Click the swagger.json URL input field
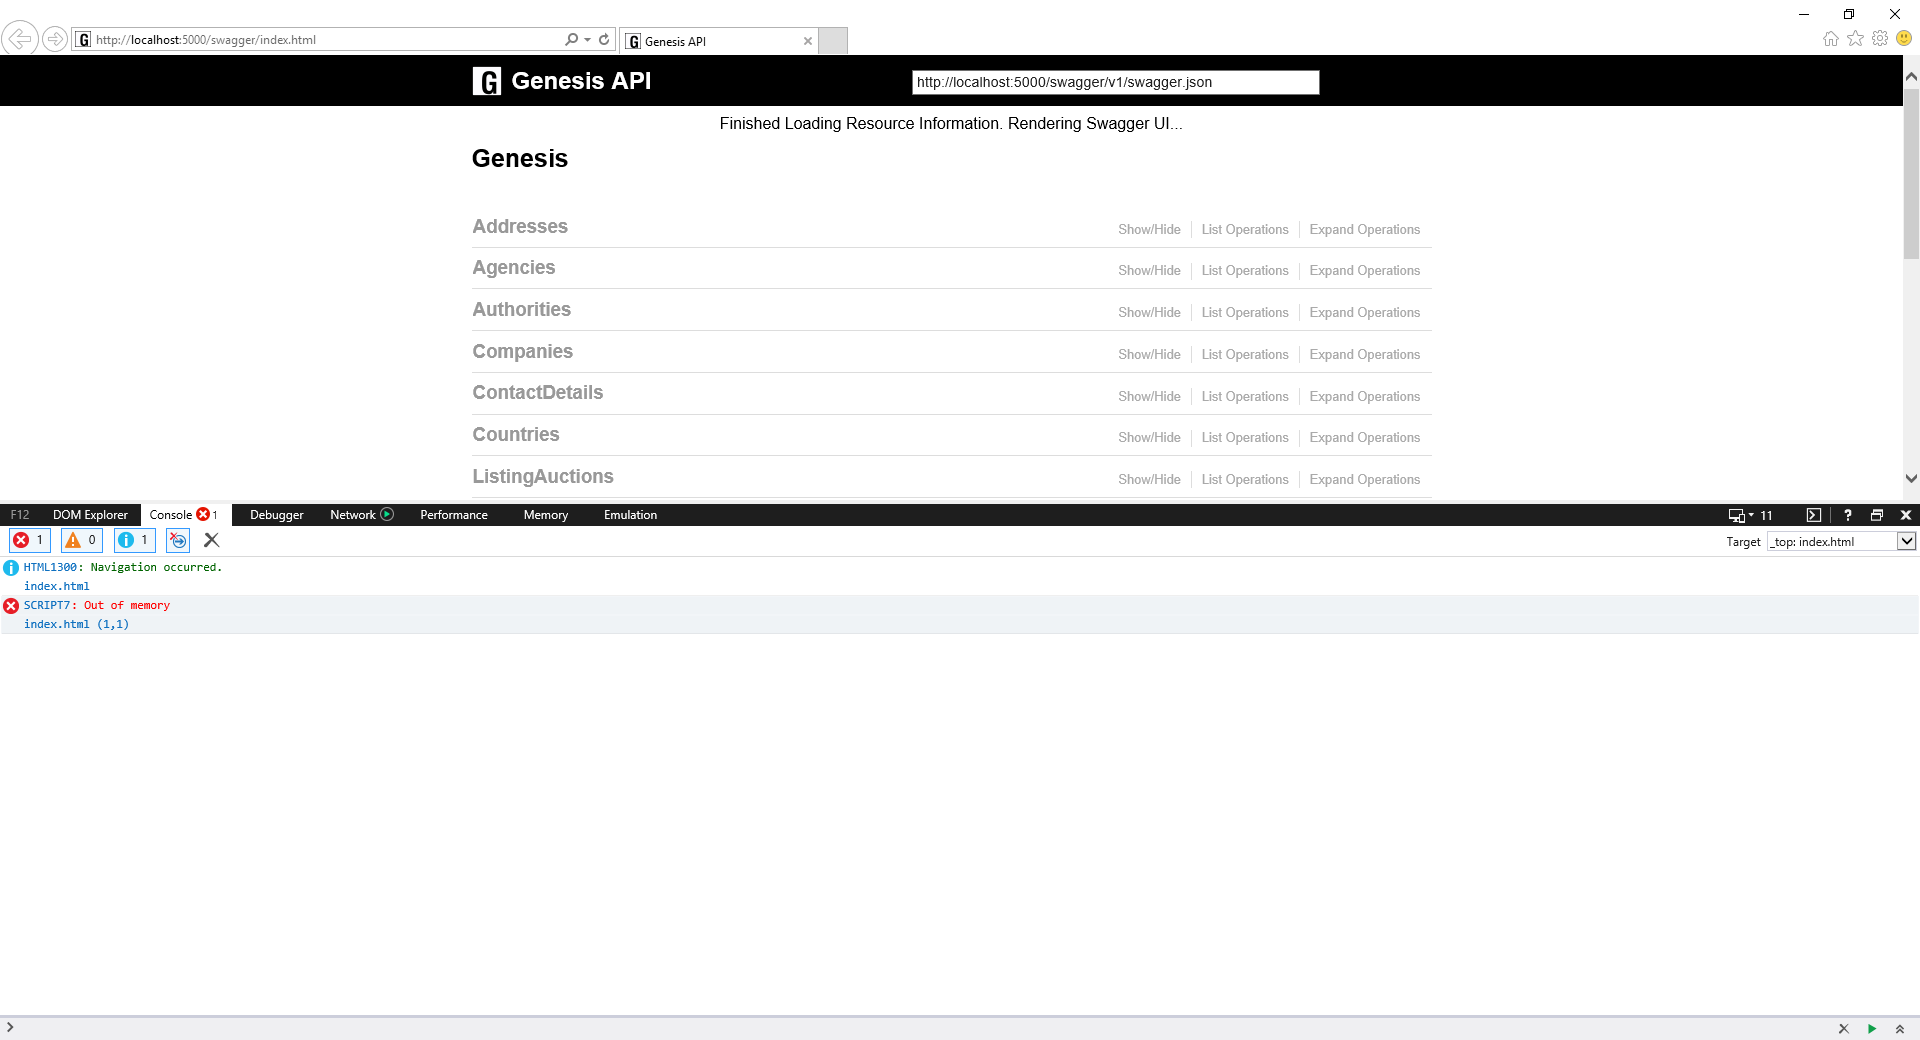The image size is (1920, 1040). 1115,82
